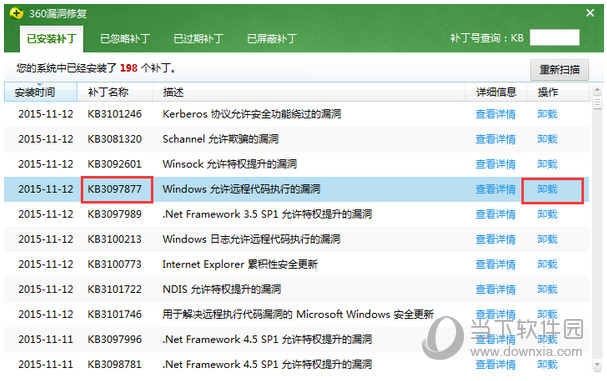Click the 重新扫描 button
Image resolution: width=607 pixels, height=381 pixels.
pyautogui.click(x=559, y=70)
